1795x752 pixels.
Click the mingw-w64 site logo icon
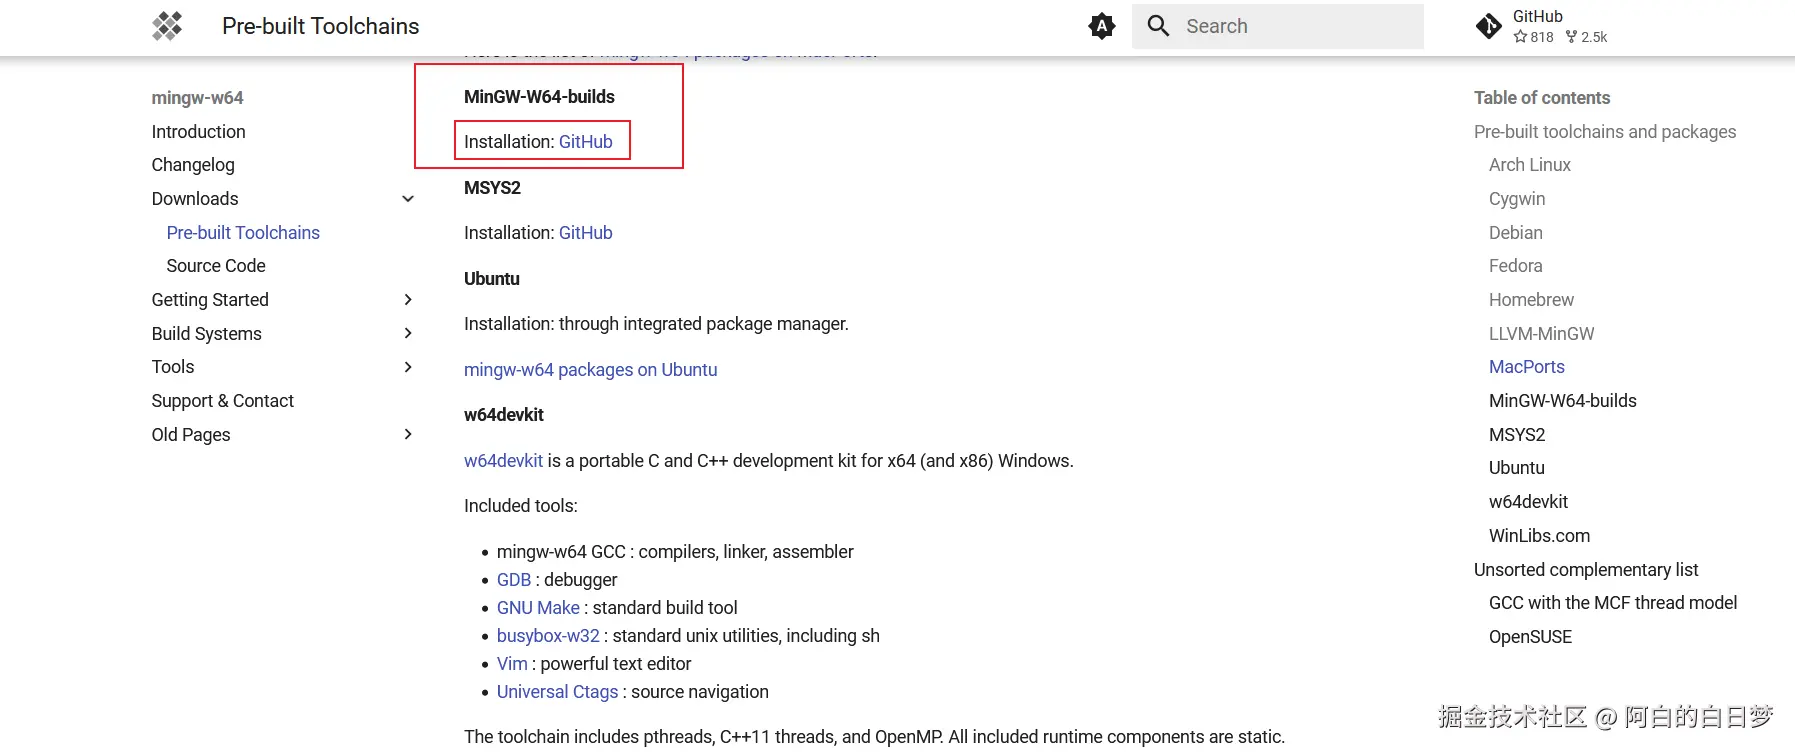167,26
